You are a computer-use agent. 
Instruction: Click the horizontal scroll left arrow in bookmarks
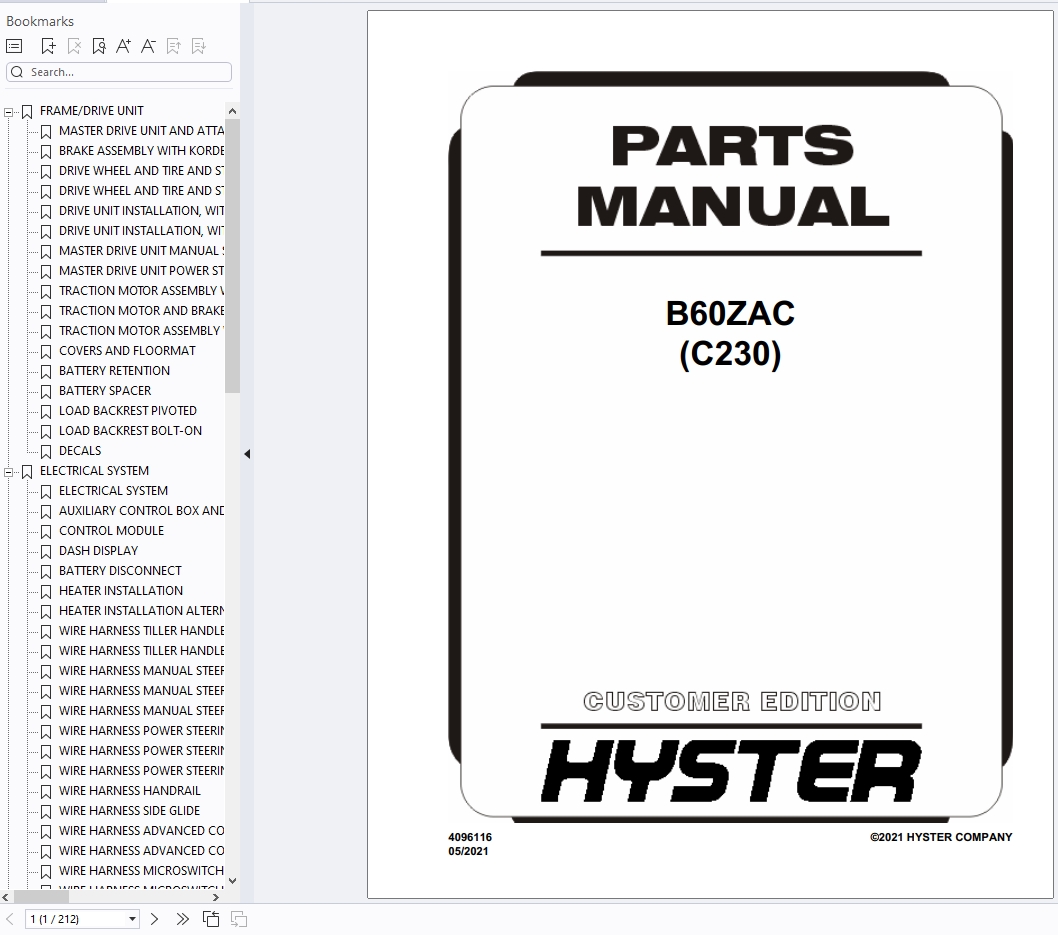(5, 897)
